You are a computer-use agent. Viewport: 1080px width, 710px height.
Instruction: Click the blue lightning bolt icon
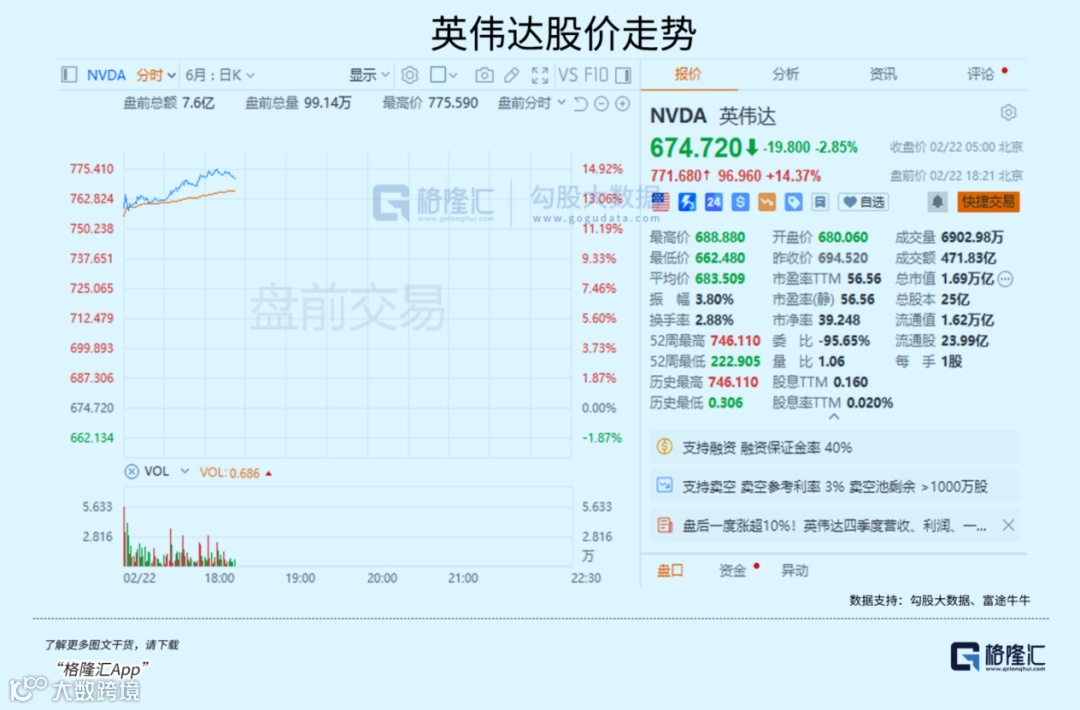687,202
